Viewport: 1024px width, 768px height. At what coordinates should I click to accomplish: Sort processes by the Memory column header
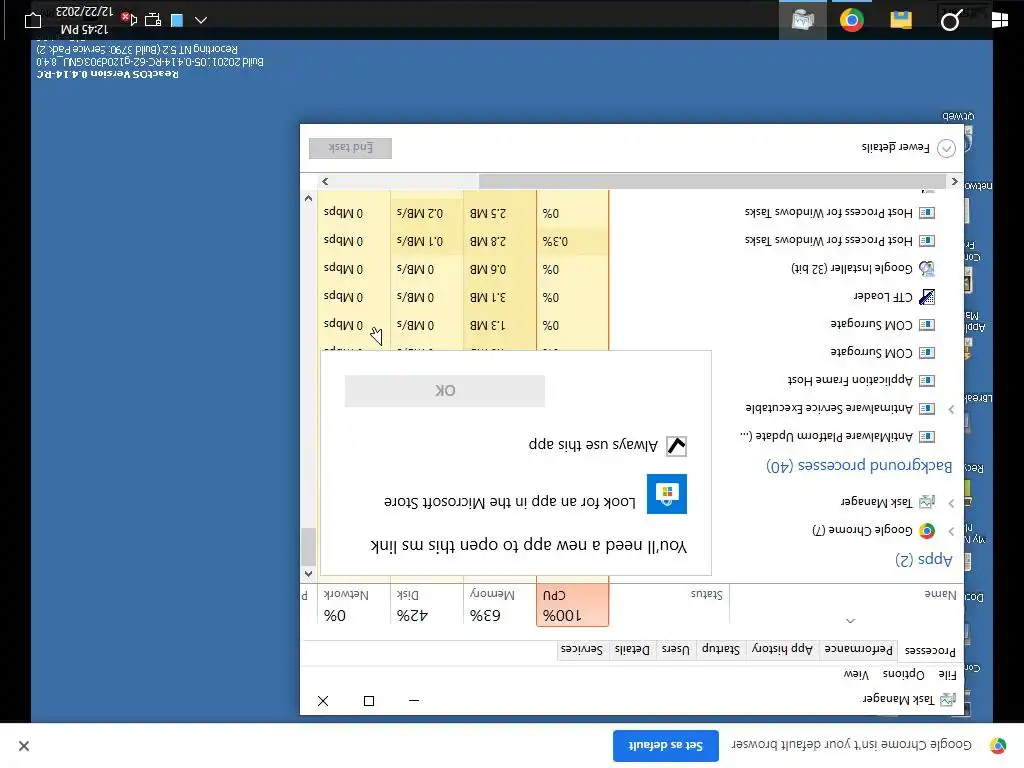500,605
